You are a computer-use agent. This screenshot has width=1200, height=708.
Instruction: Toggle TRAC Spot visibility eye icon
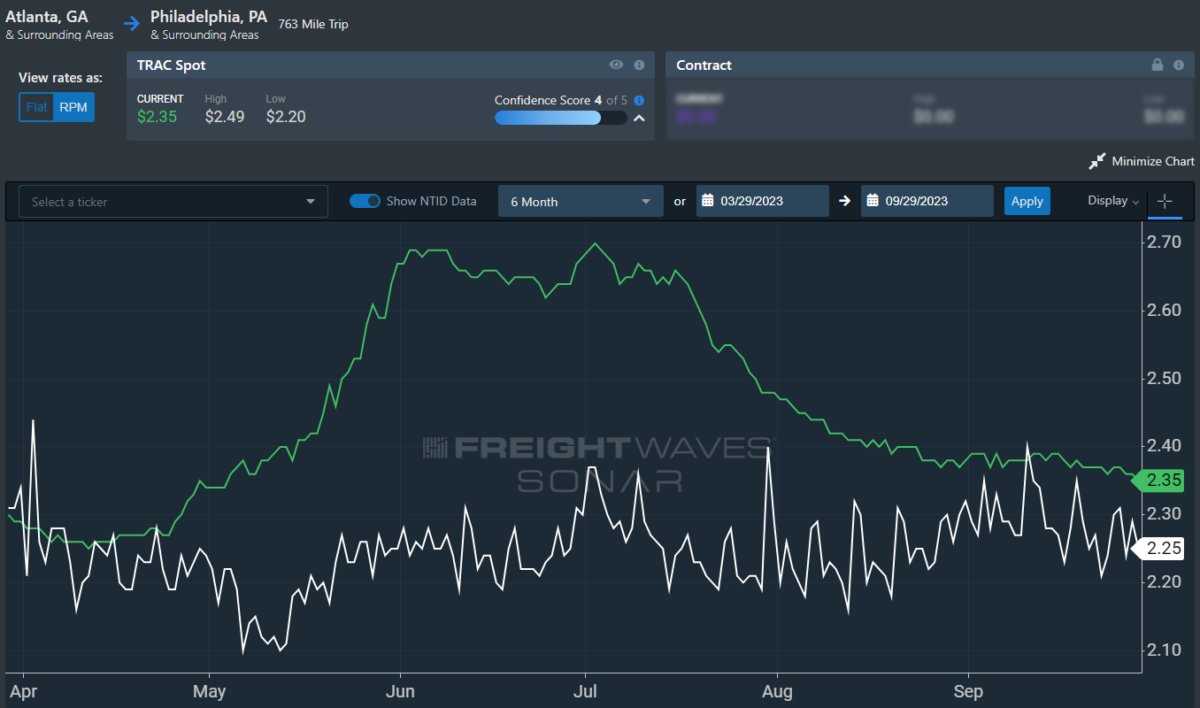[617, 65]
